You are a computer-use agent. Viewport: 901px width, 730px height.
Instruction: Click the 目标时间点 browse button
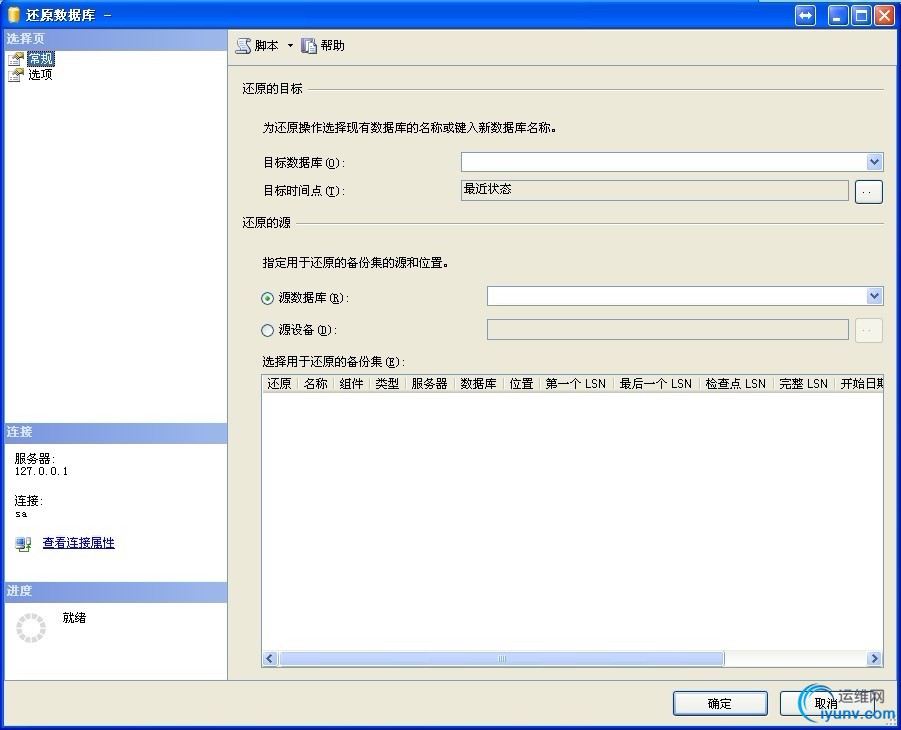(x=868, y=191)
